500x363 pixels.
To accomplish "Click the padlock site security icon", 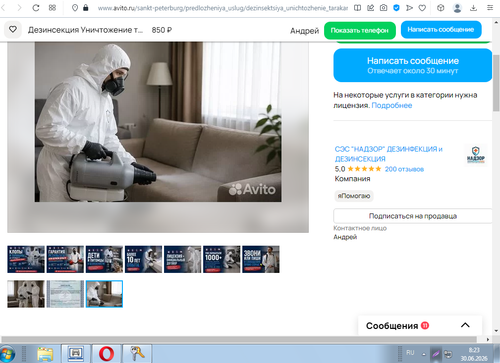I will pos(86,8).
